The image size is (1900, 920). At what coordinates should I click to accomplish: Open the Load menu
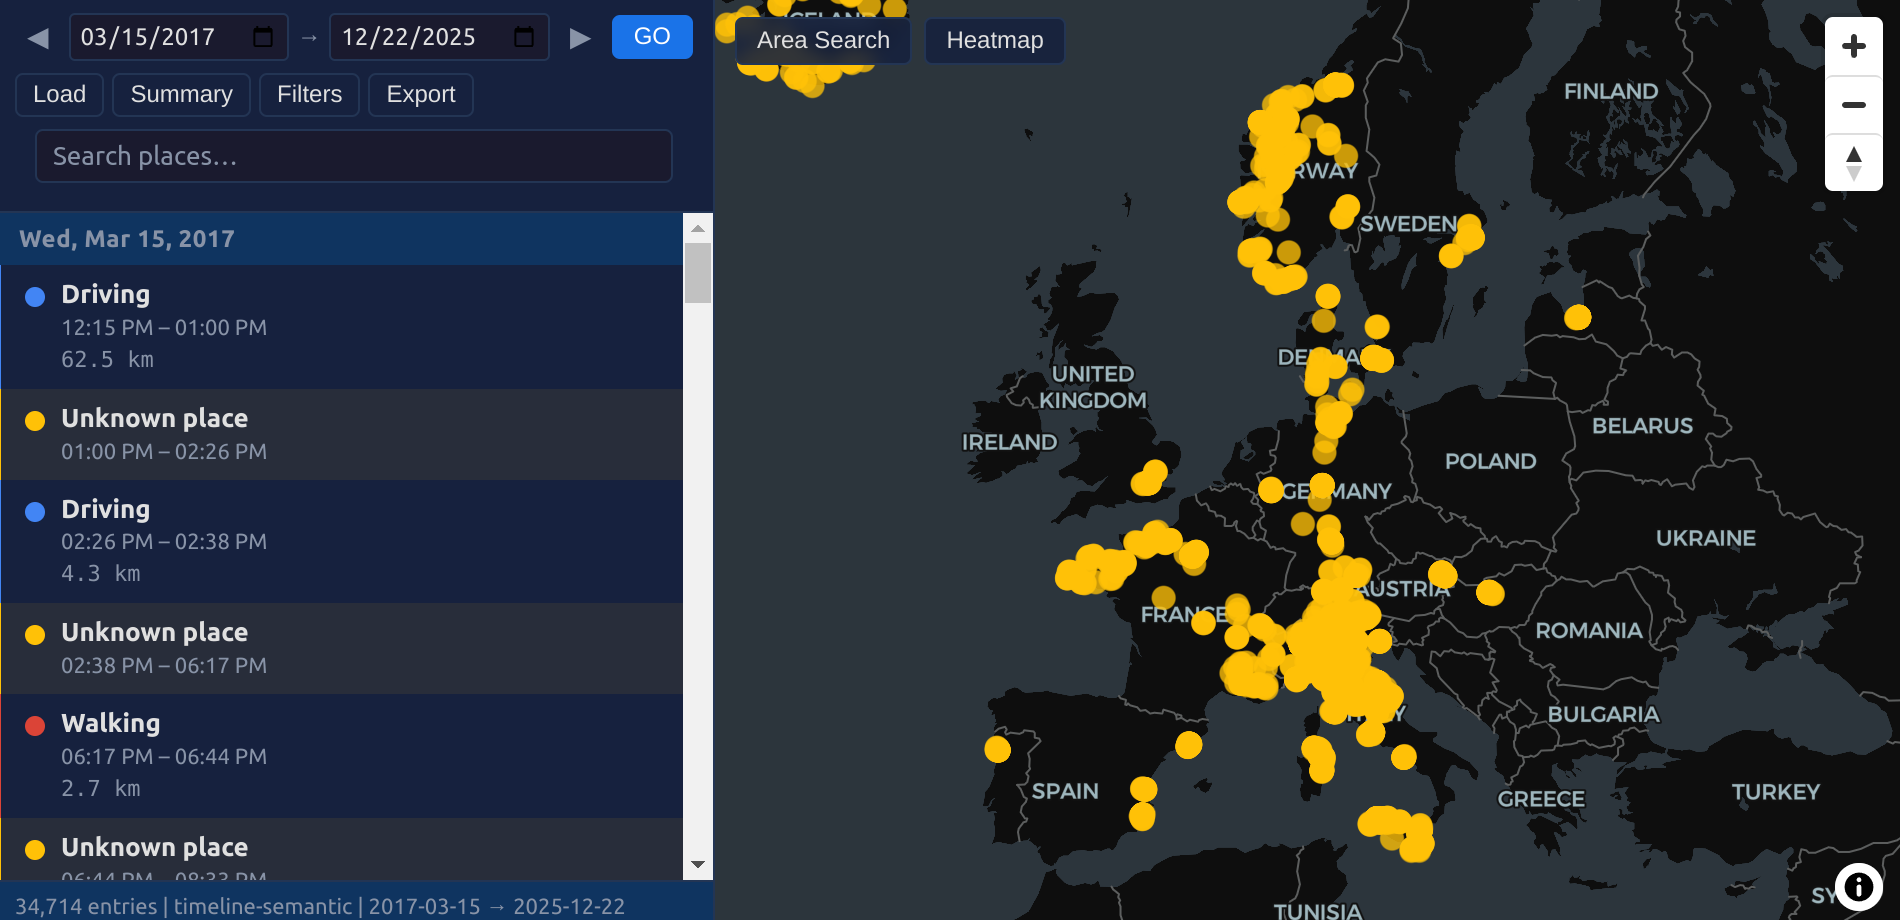click(60, 94)
